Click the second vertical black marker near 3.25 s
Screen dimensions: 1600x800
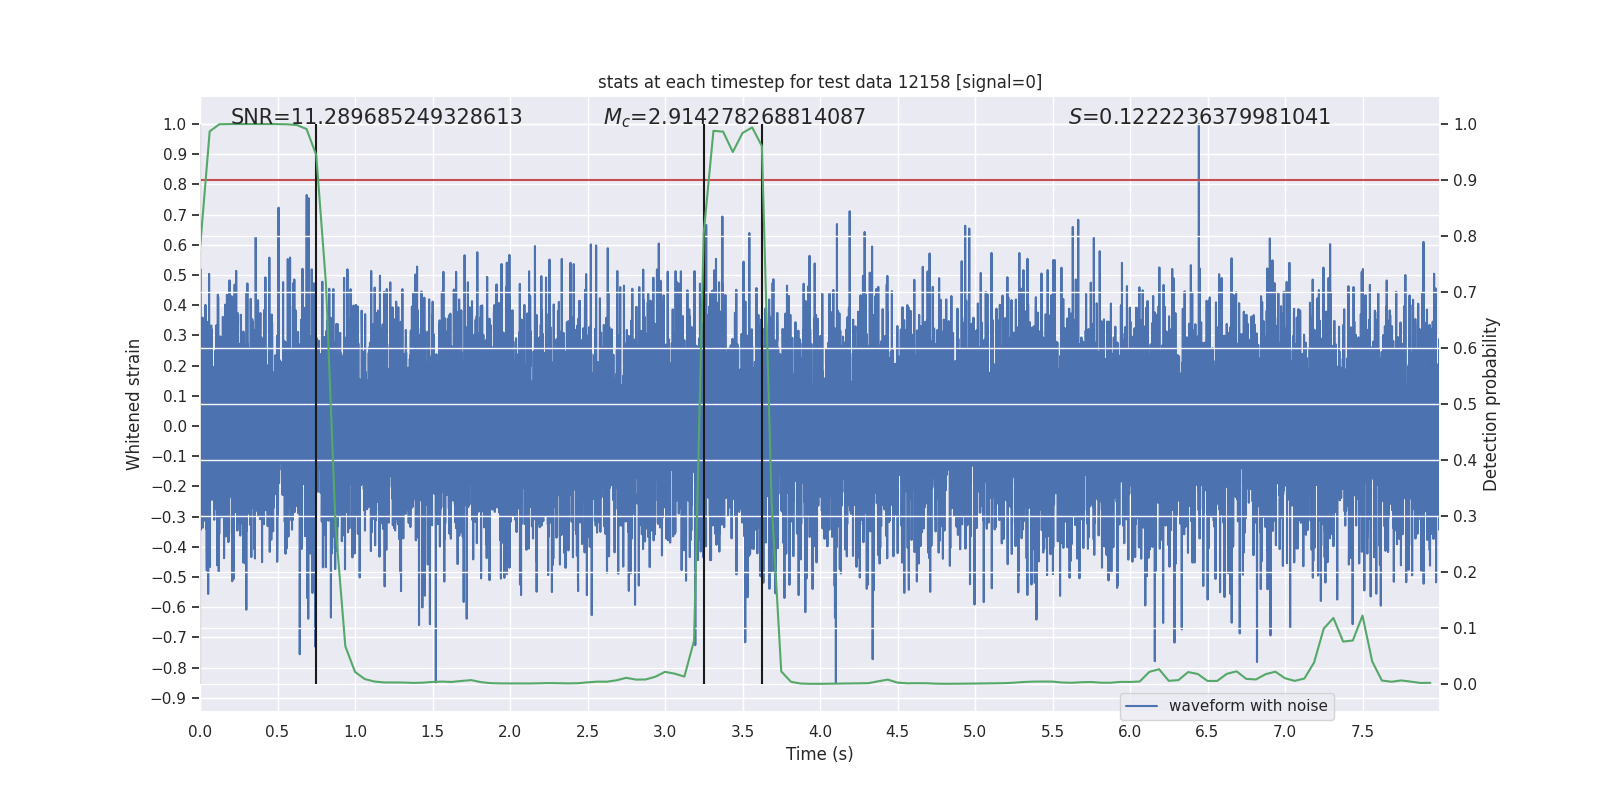click(704, 400)
